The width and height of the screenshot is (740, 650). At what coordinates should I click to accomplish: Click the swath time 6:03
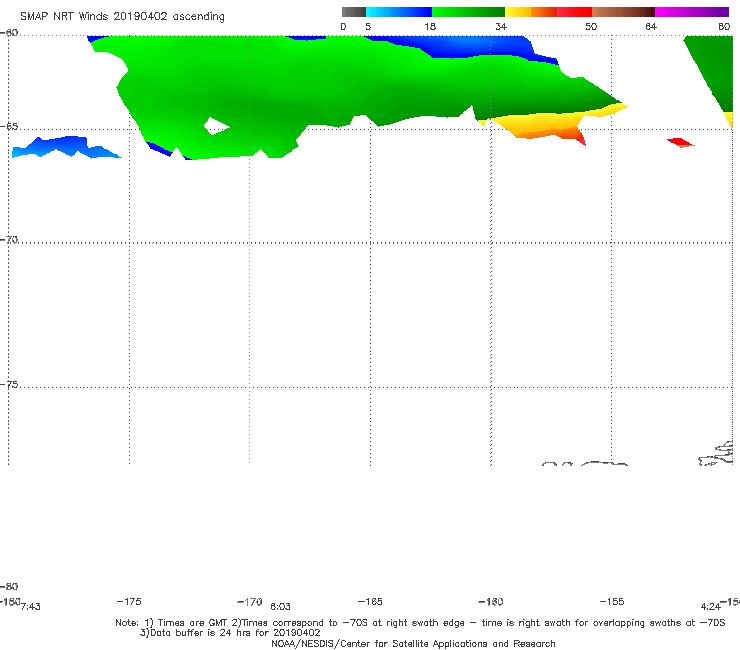pos(280,607)
